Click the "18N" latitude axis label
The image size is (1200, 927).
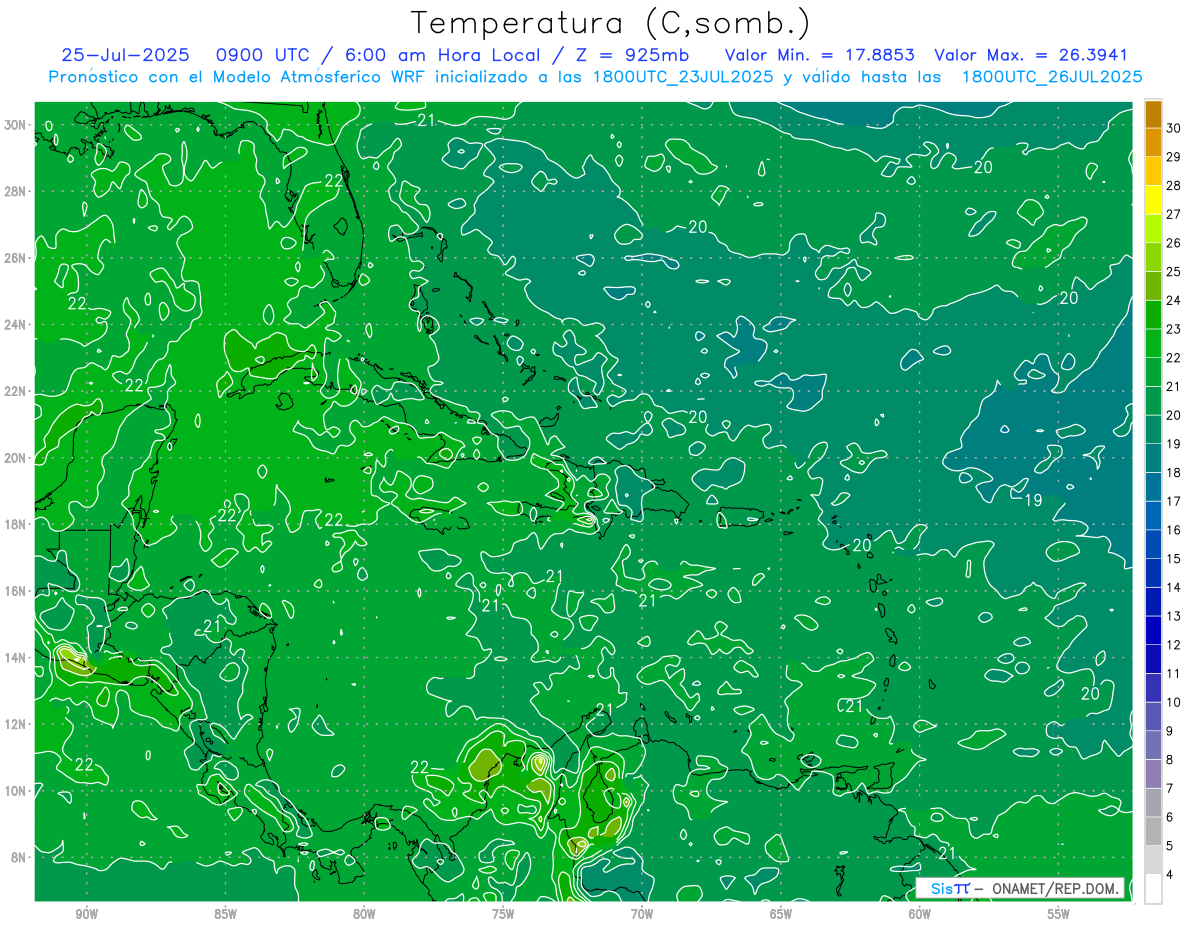16,524
